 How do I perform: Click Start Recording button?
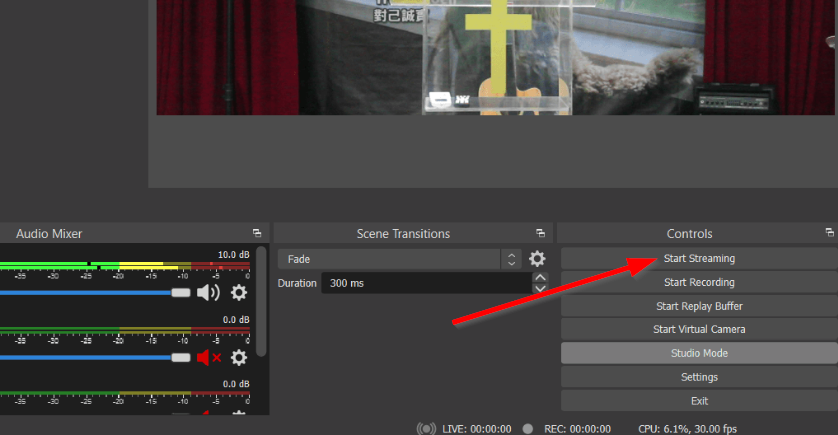698,282
